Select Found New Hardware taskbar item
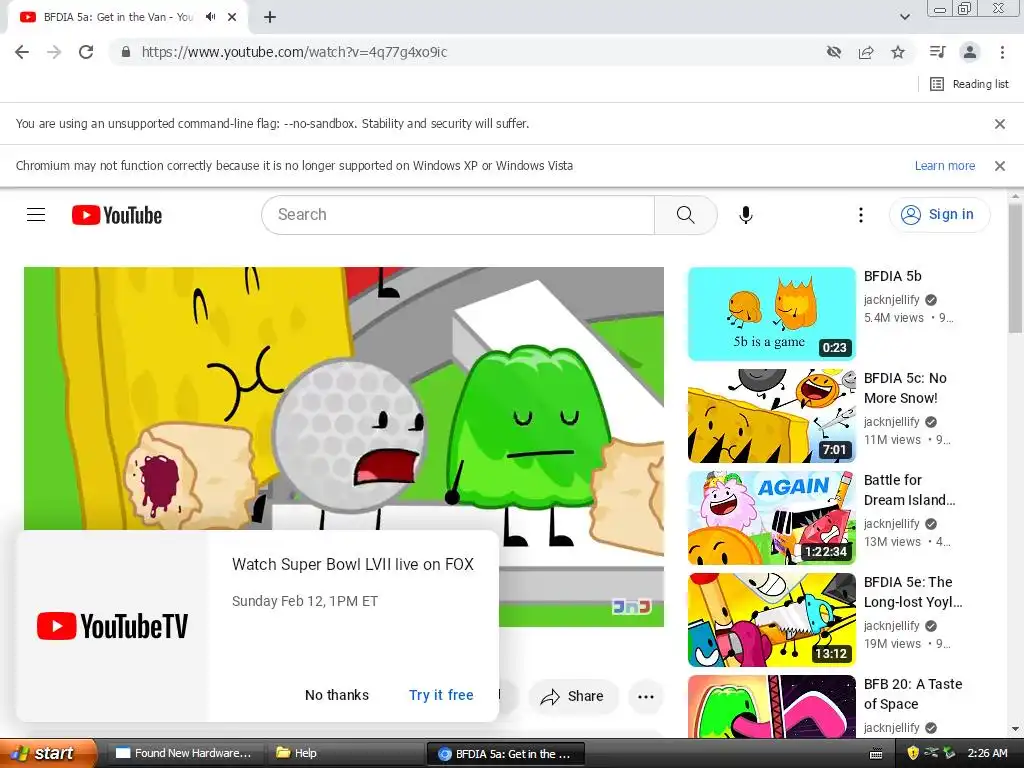This screenshot has width=1024, height=768. coord(184,753)
